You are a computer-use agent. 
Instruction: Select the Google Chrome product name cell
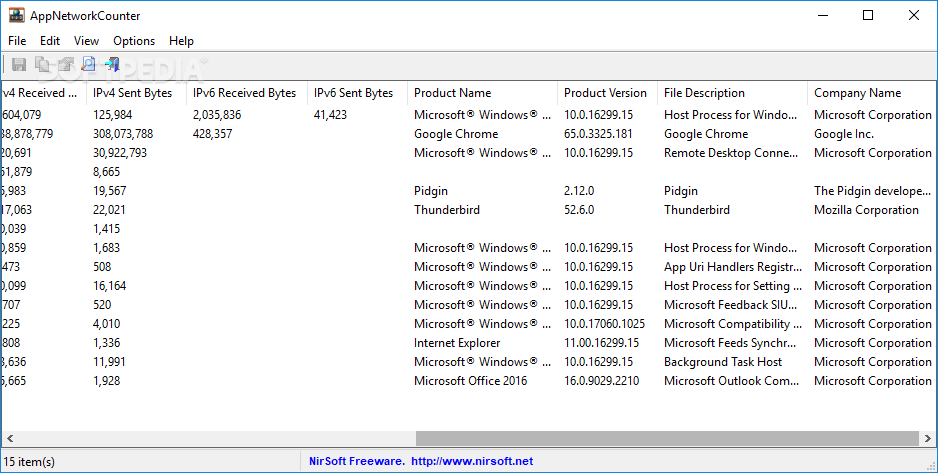[x=456, y=134]
